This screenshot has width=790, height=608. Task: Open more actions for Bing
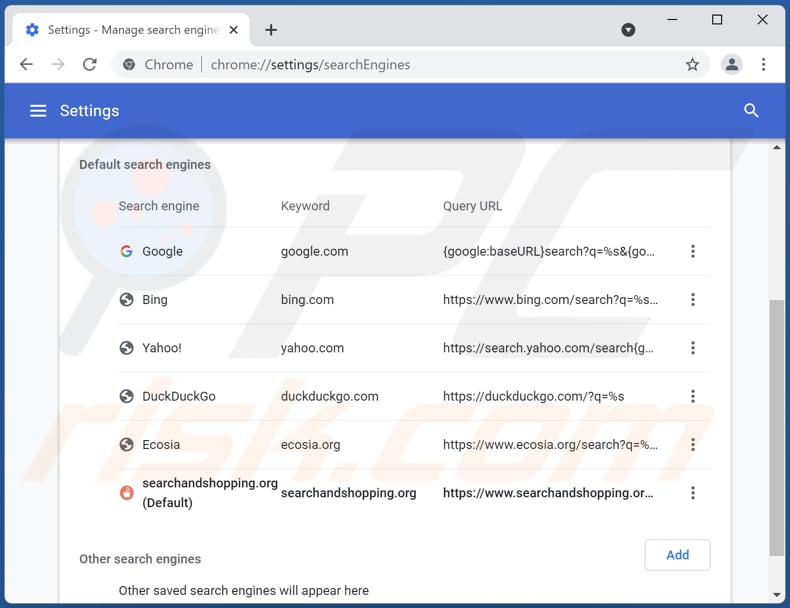[x=693, y=300]
